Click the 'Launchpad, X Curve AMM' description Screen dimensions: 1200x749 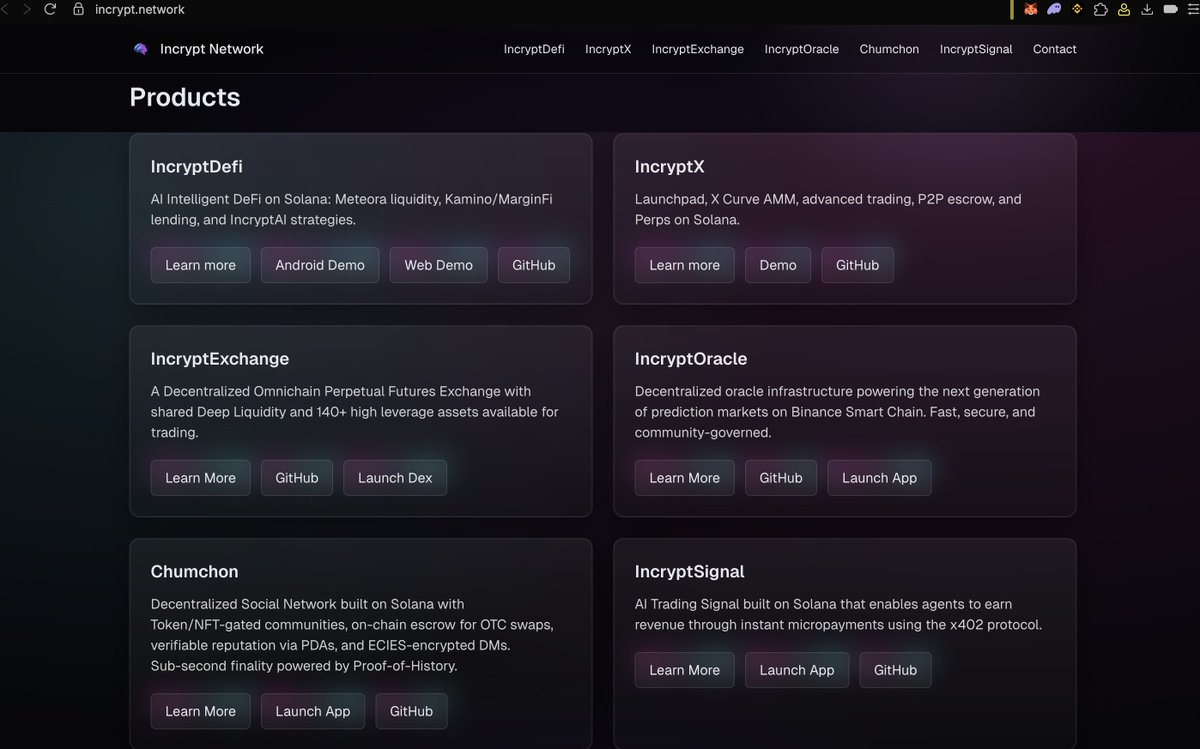(828, 209)
